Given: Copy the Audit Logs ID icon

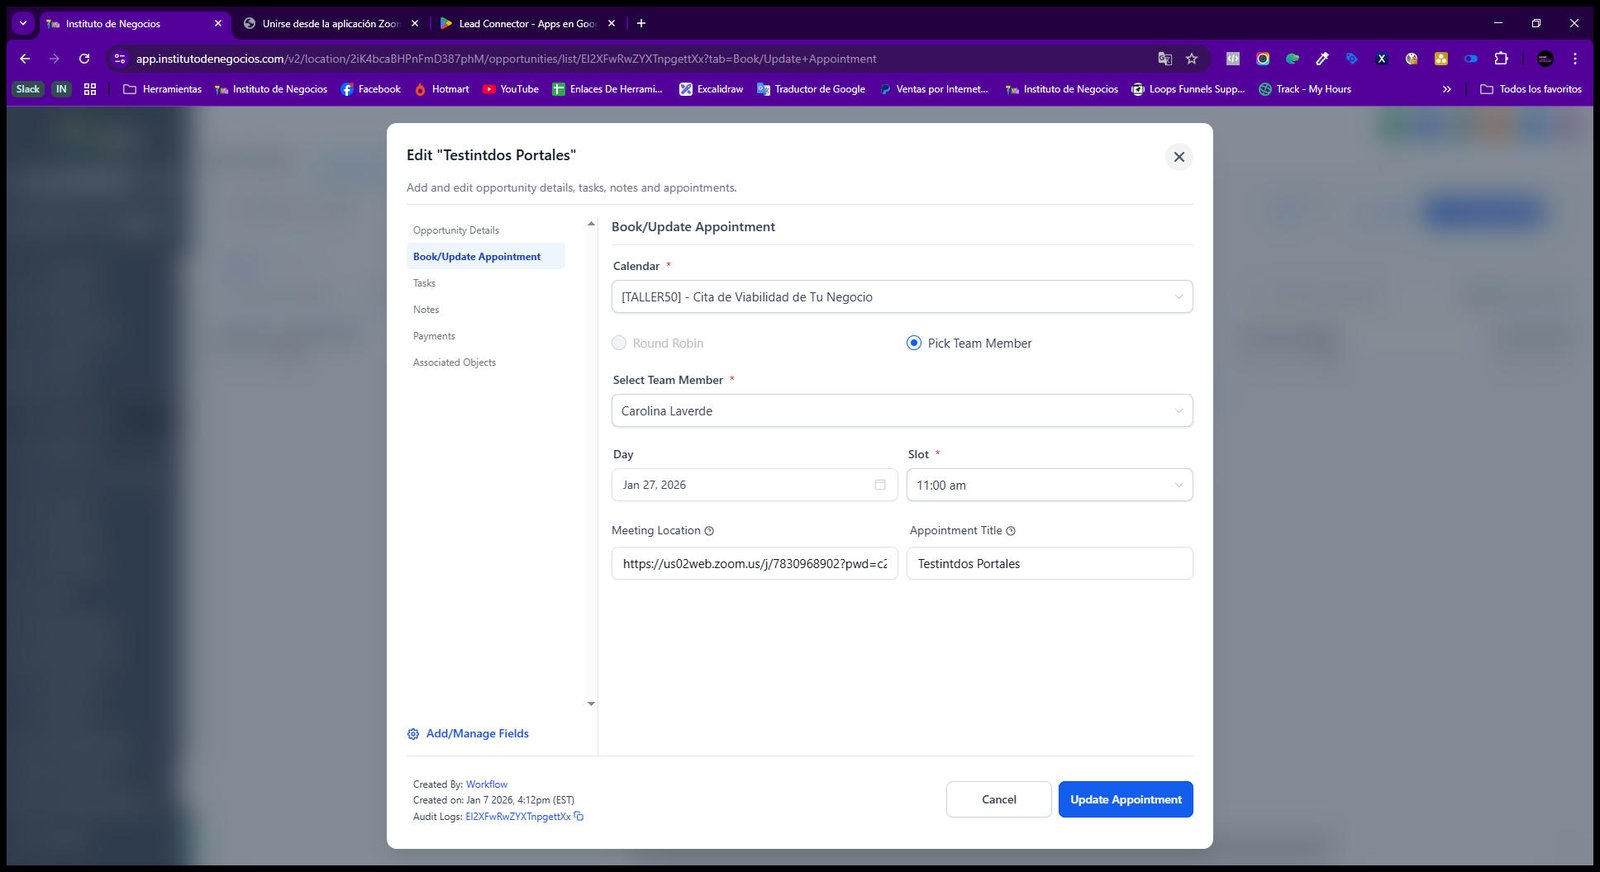Looking at the screenshot, I should pos(579,817).
